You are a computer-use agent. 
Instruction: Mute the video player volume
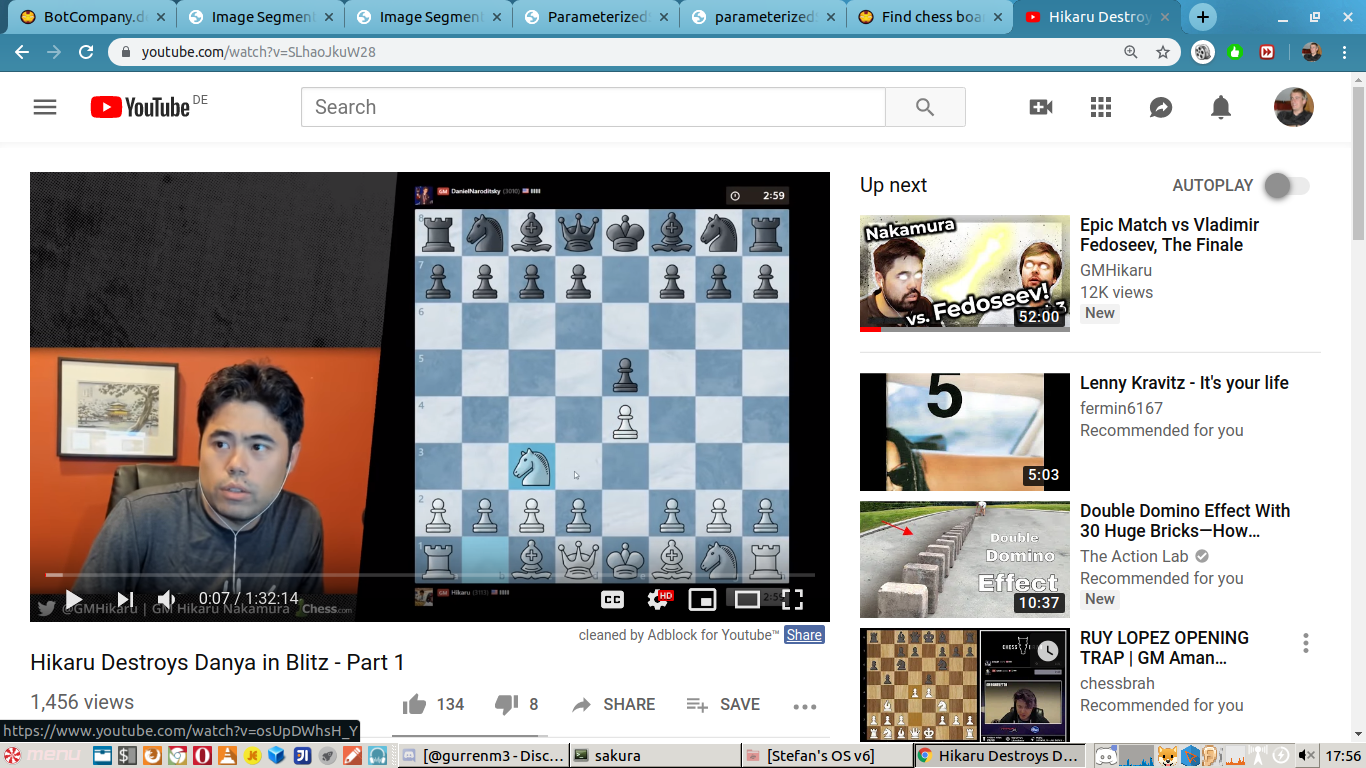coord(167,600)
